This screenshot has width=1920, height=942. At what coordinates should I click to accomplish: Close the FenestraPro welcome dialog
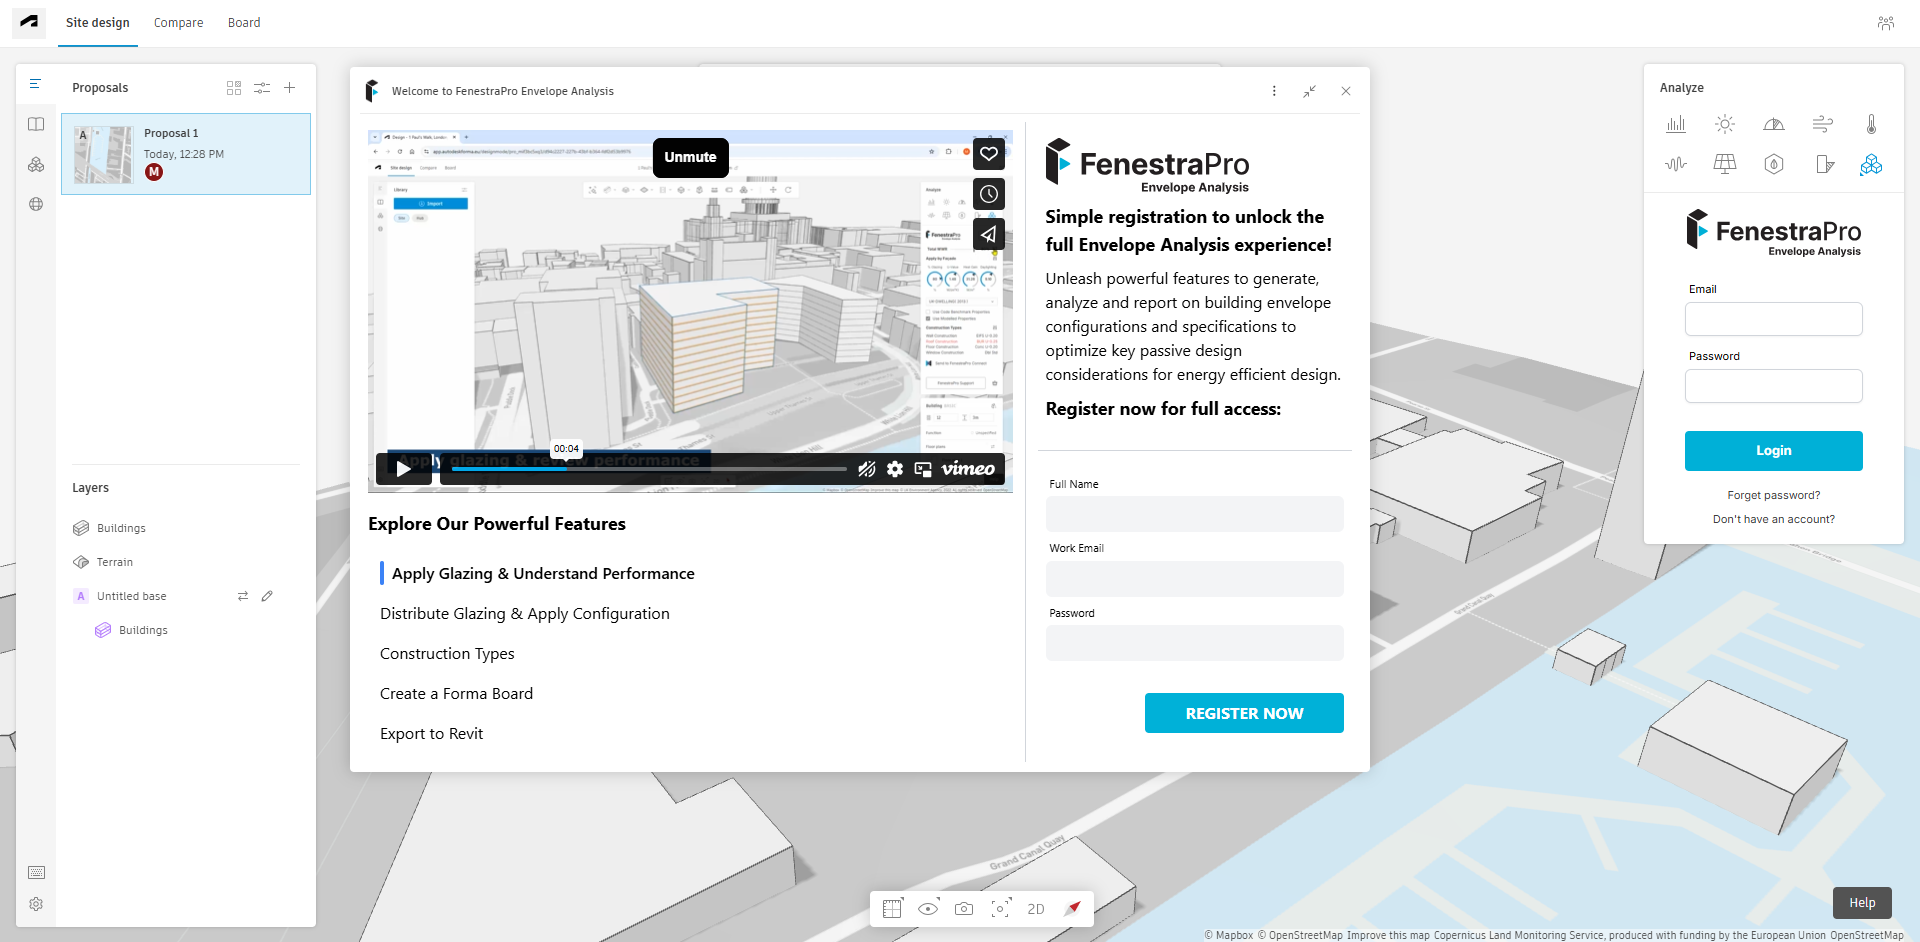click(1346, 91)
